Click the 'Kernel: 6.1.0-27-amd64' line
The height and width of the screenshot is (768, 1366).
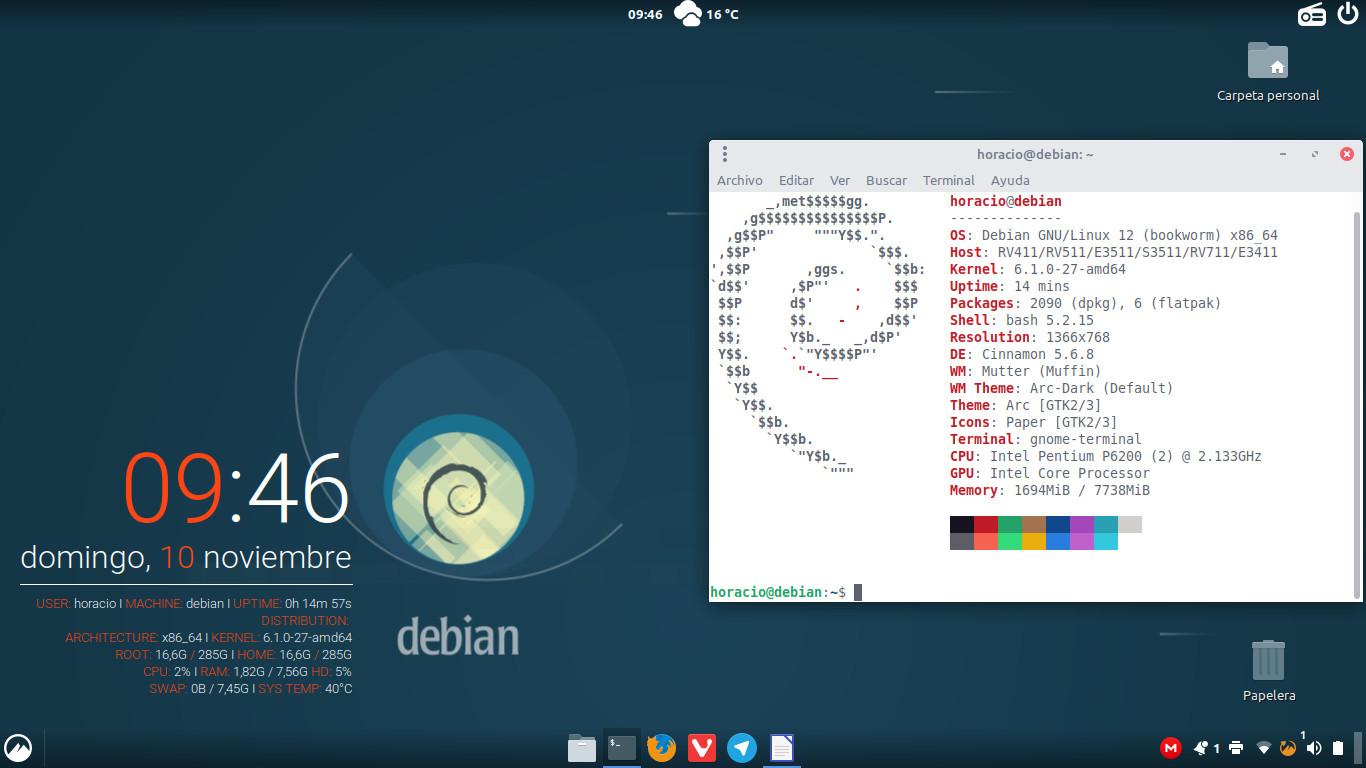(1038, 269)
